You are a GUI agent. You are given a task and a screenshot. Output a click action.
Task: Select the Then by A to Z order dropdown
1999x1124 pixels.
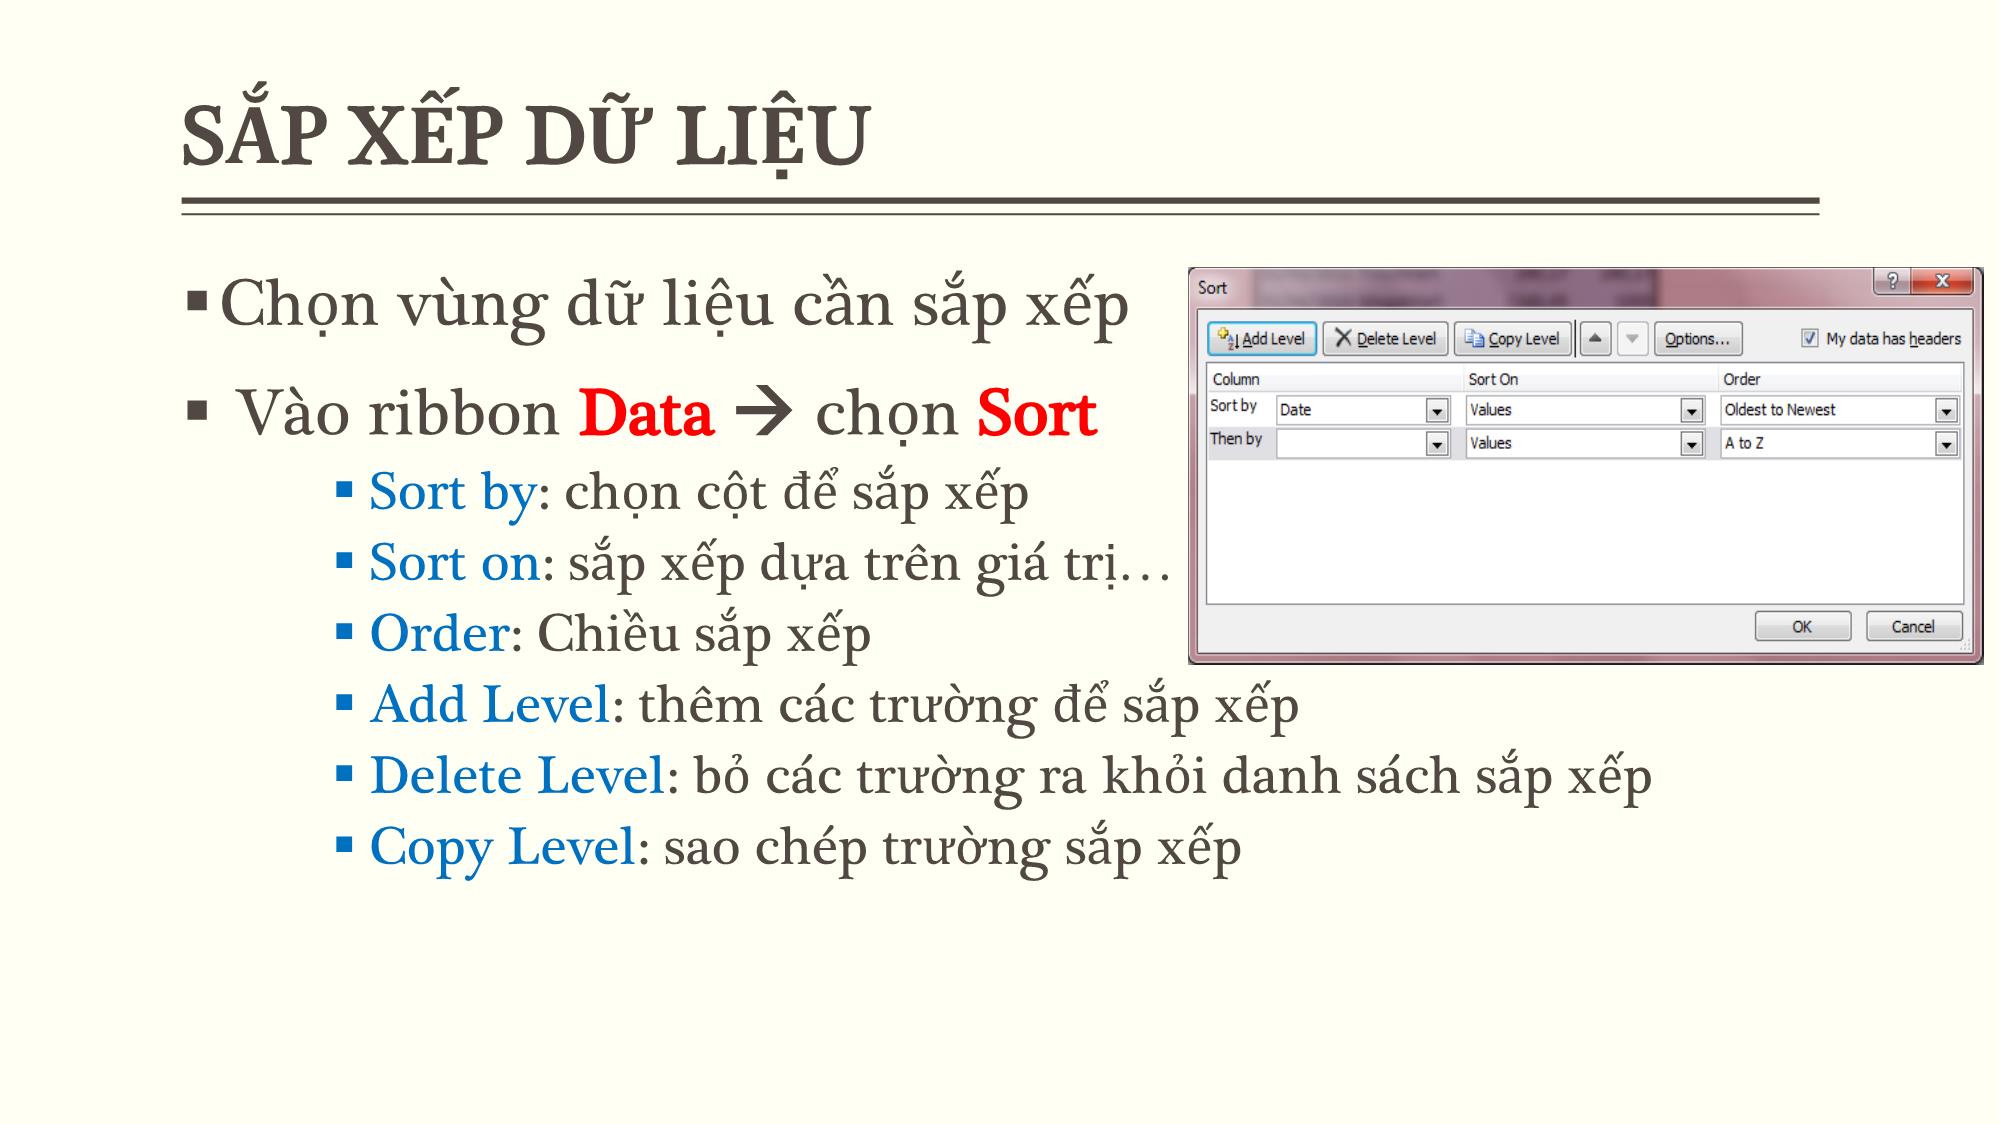(x=1838, y=442)
